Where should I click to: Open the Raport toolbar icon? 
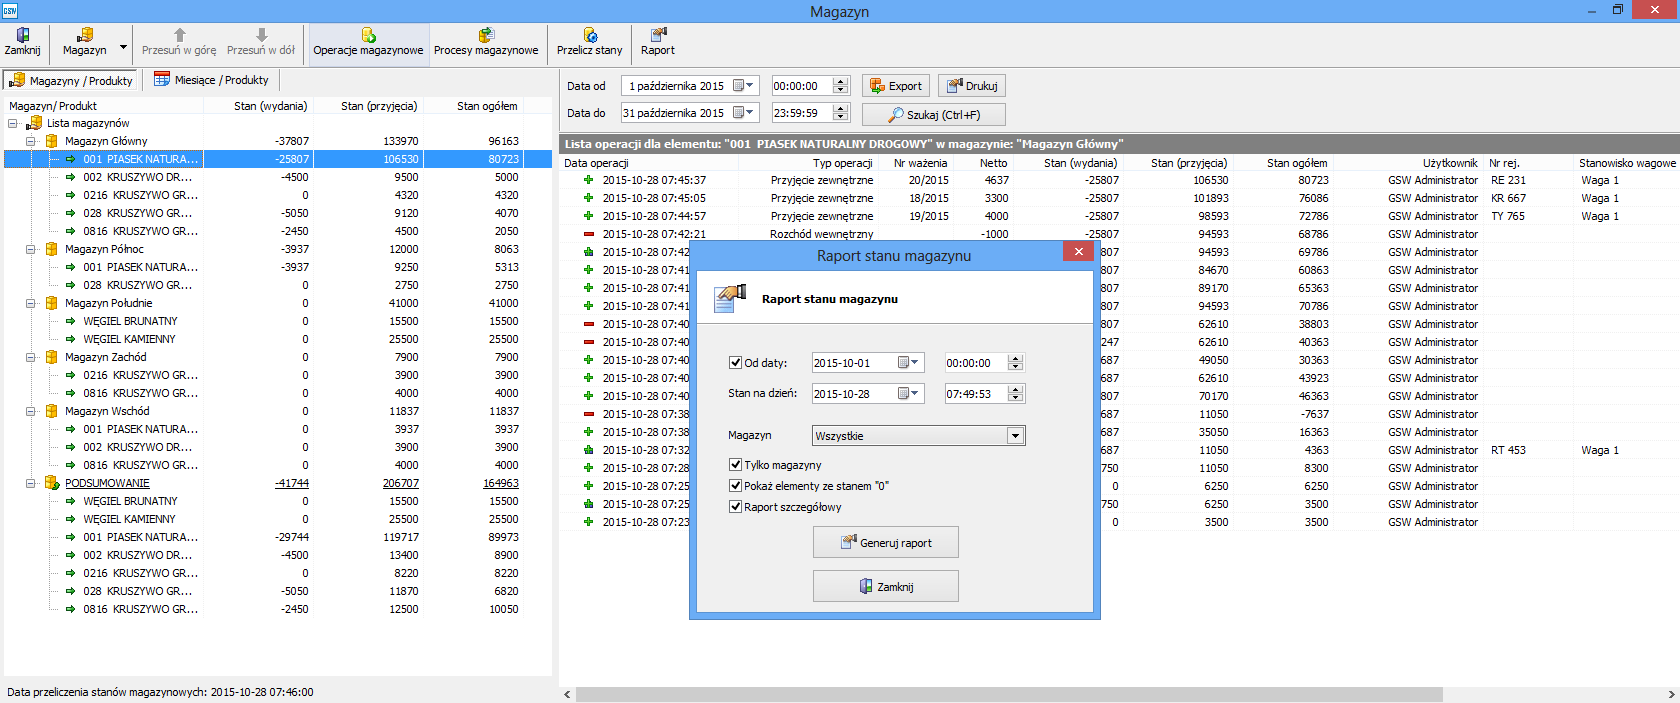tap(658, 36)
